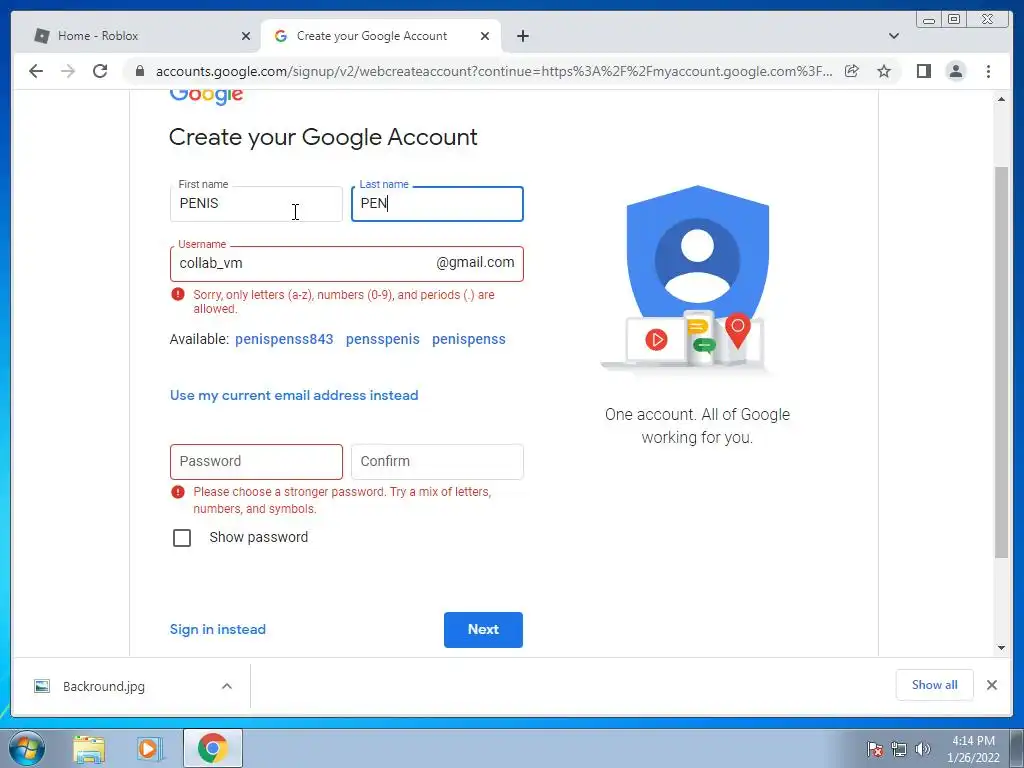Open the tab search chevron

(x=893, y=36)
